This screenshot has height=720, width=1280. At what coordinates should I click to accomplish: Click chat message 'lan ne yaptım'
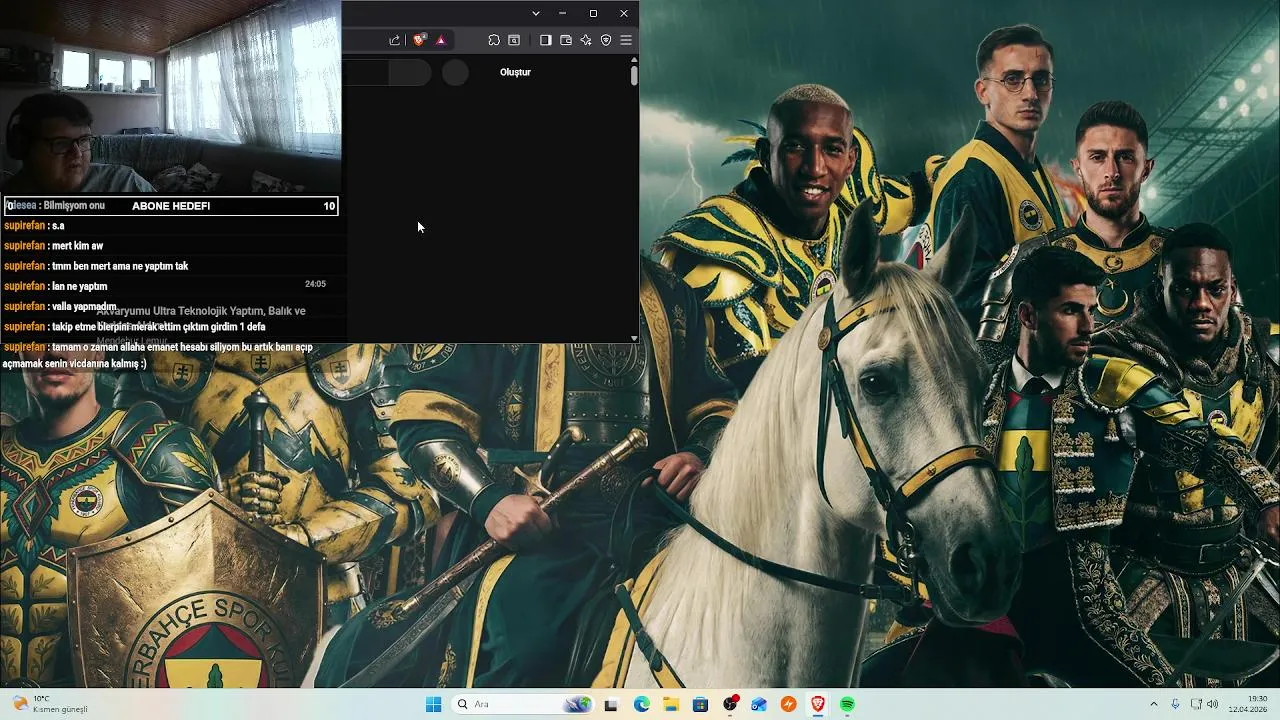click(x=79, y=286)
